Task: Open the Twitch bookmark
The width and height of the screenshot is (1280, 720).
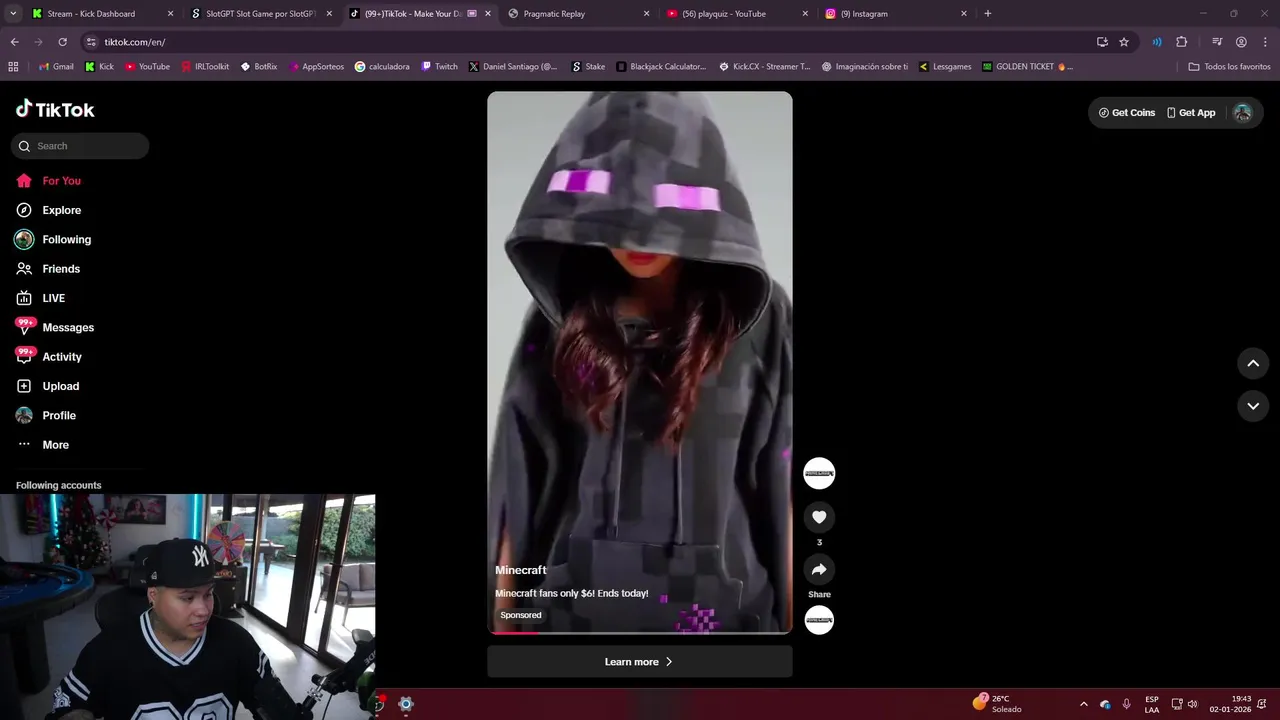Action: (x=439, y=67)
